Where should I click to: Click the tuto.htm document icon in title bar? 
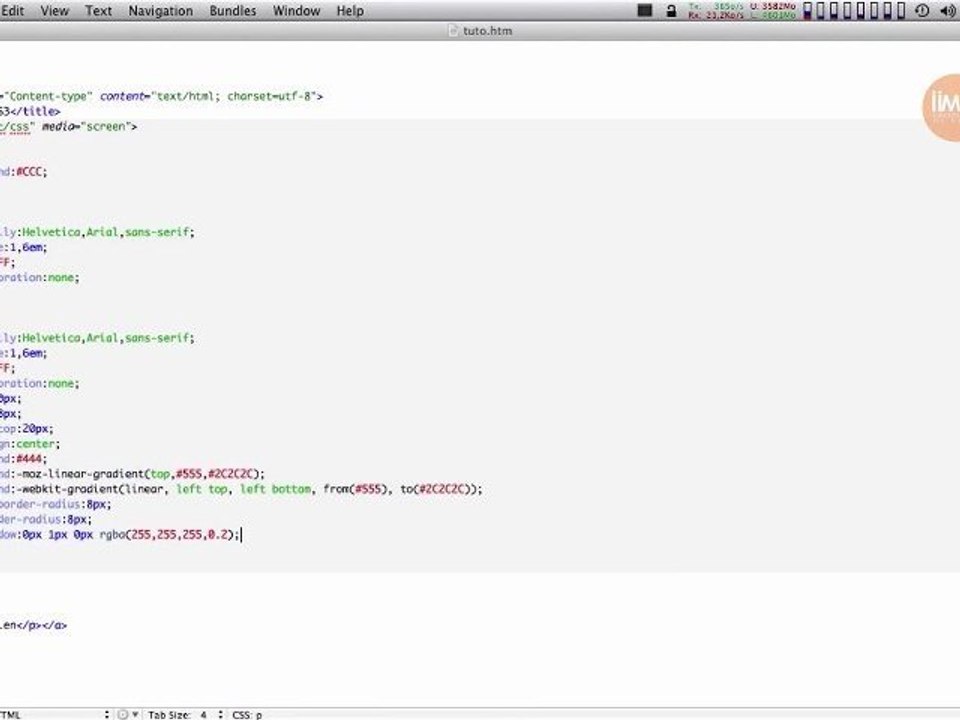(453, 31)
